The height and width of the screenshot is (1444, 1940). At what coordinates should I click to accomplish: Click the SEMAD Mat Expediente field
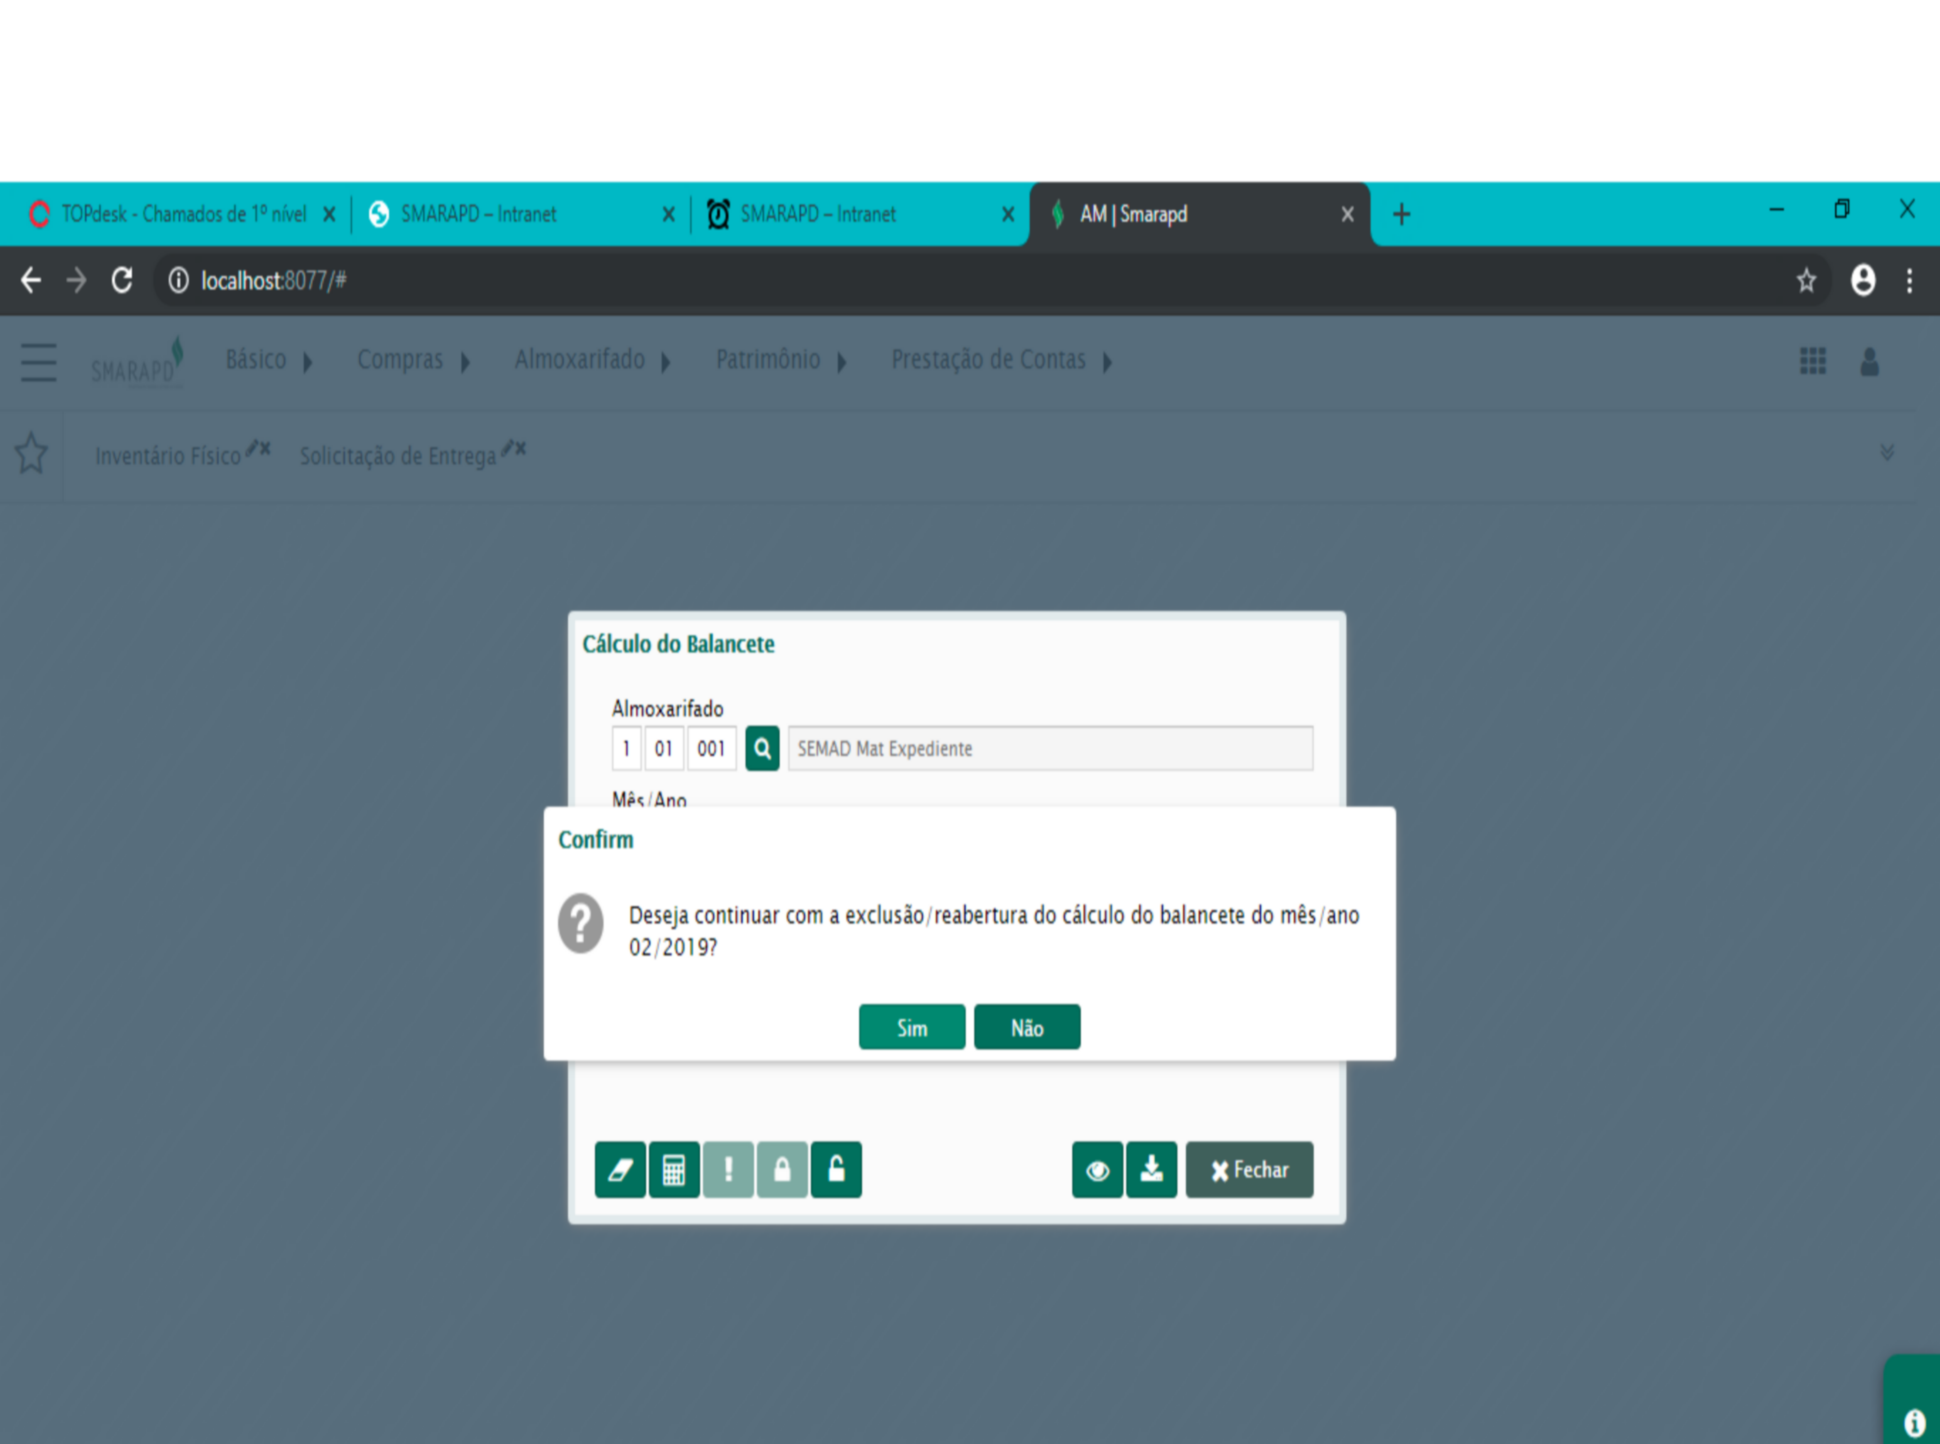[1050, 748]
